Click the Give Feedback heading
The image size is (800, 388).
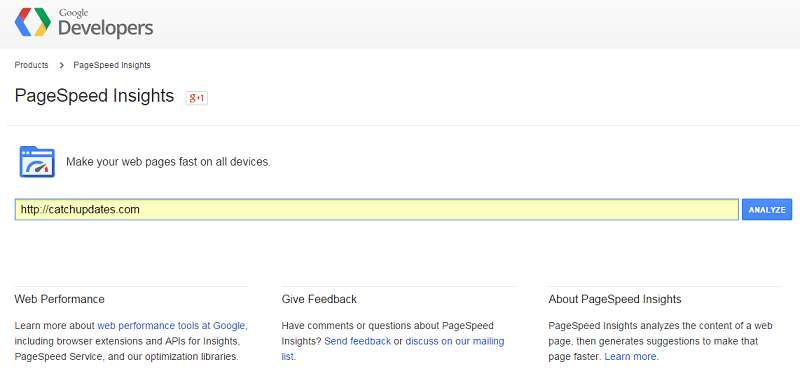point(319,299)
